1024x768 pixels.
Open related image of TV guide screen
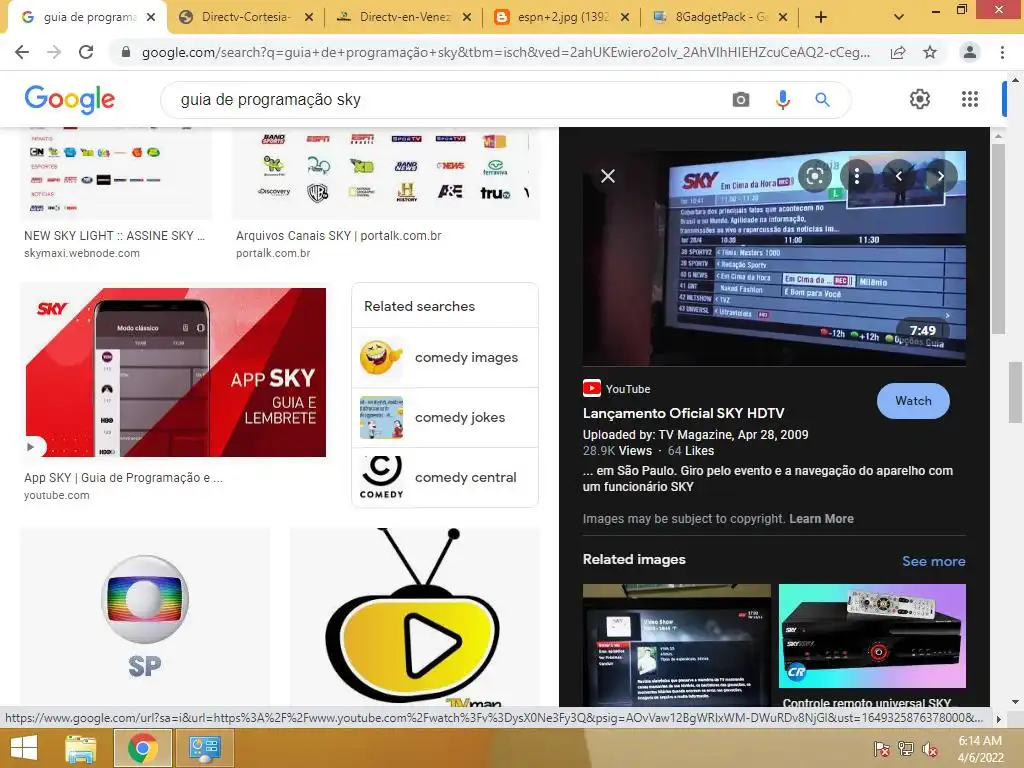677,645
